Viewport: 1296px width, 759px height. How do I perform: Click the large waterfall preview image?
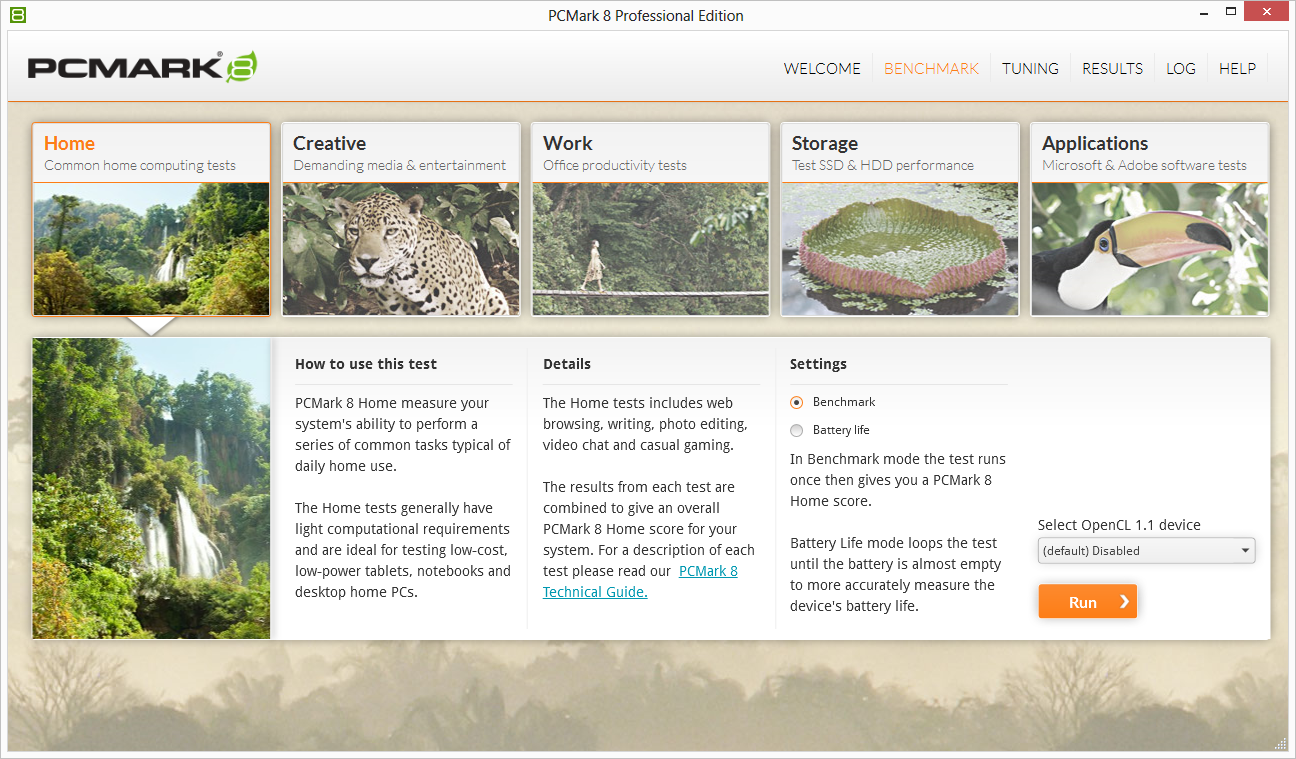pos(151,488)
